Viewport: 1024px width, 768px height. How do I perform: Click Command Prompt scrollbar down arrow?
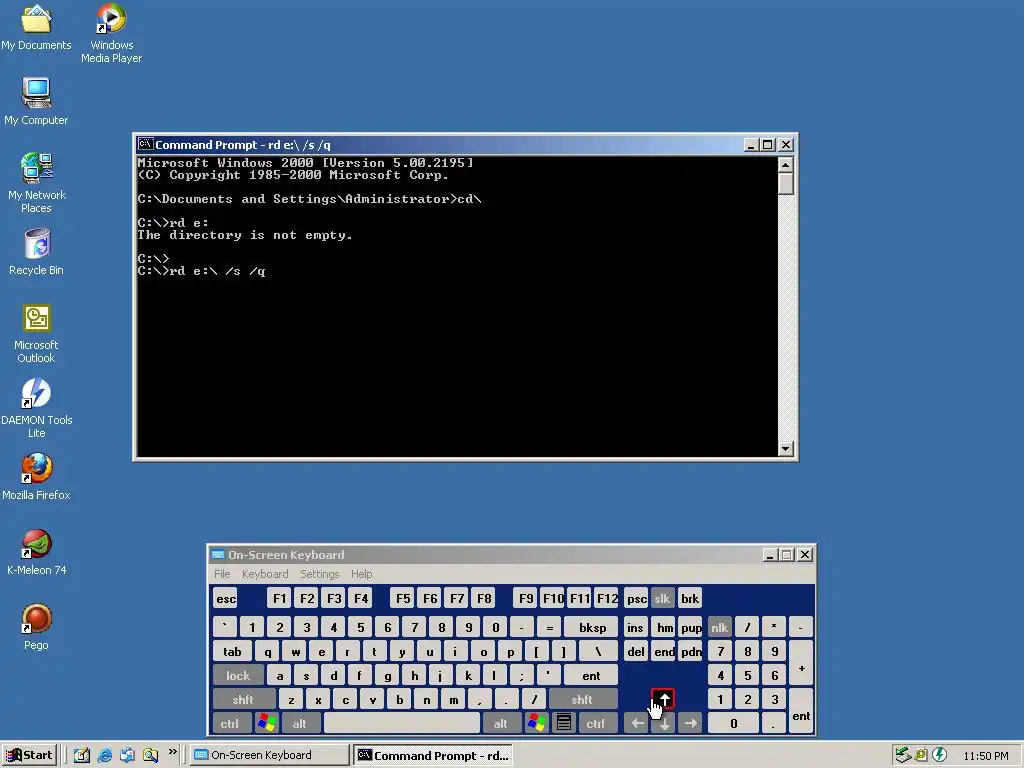[786, 449]
